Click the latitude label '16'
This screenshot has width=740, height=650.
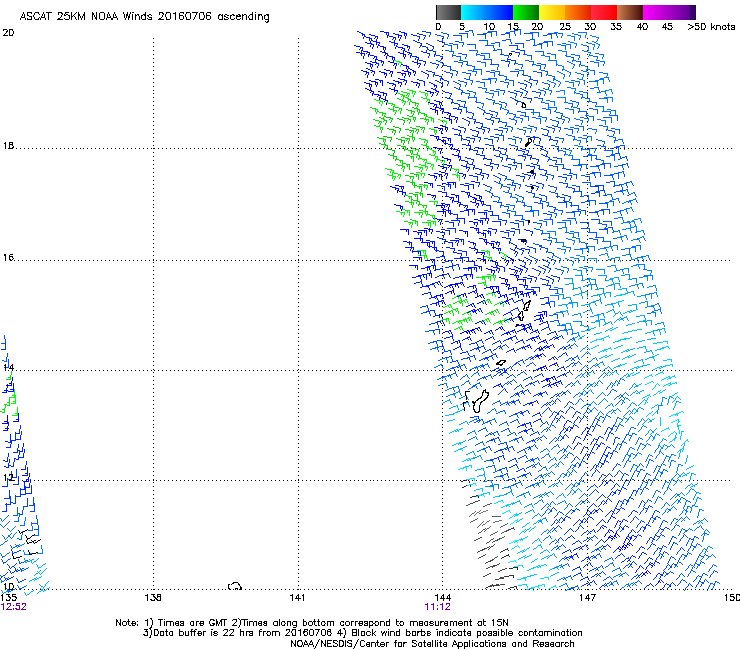point(8,258)
